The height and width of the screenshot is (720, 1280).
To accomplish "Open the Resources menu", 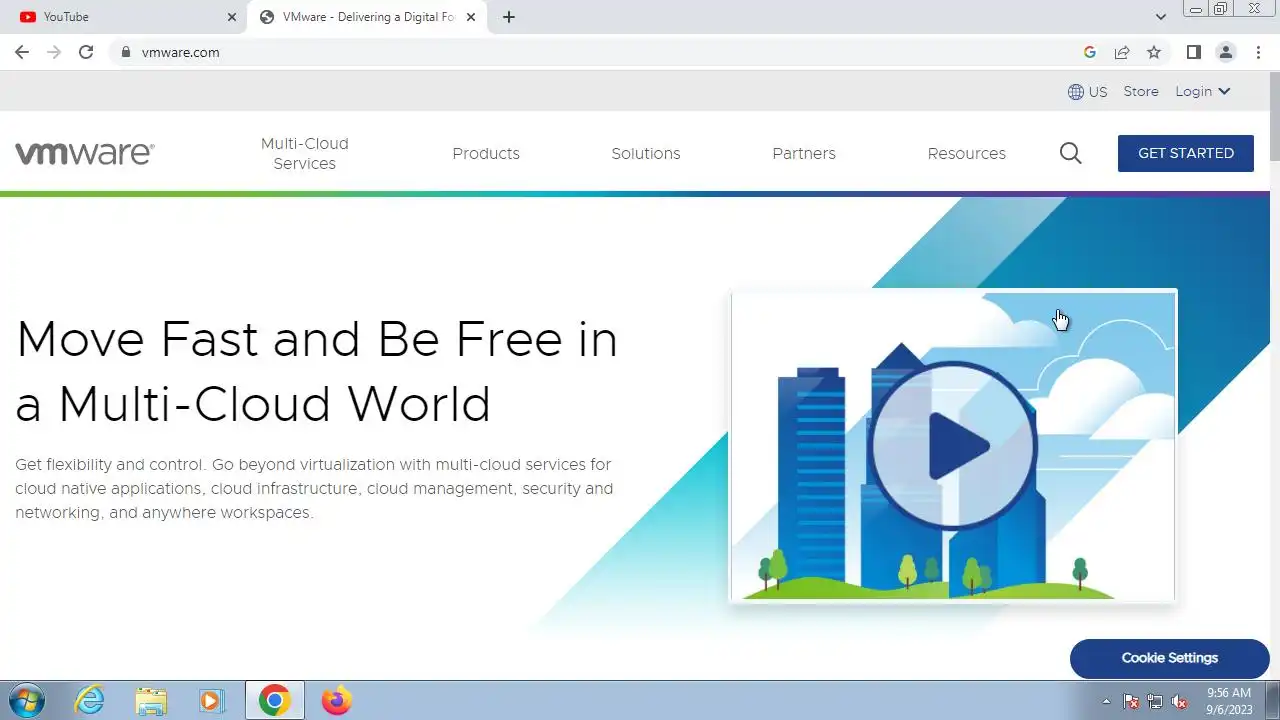I will click(x=967, y=153).
